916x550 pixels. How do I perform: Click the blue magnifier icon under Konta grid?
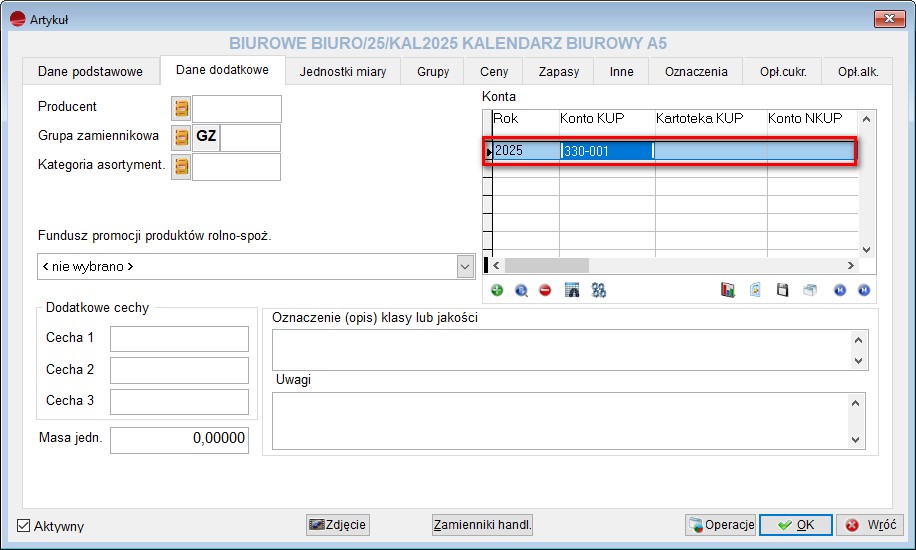point(521,290)
